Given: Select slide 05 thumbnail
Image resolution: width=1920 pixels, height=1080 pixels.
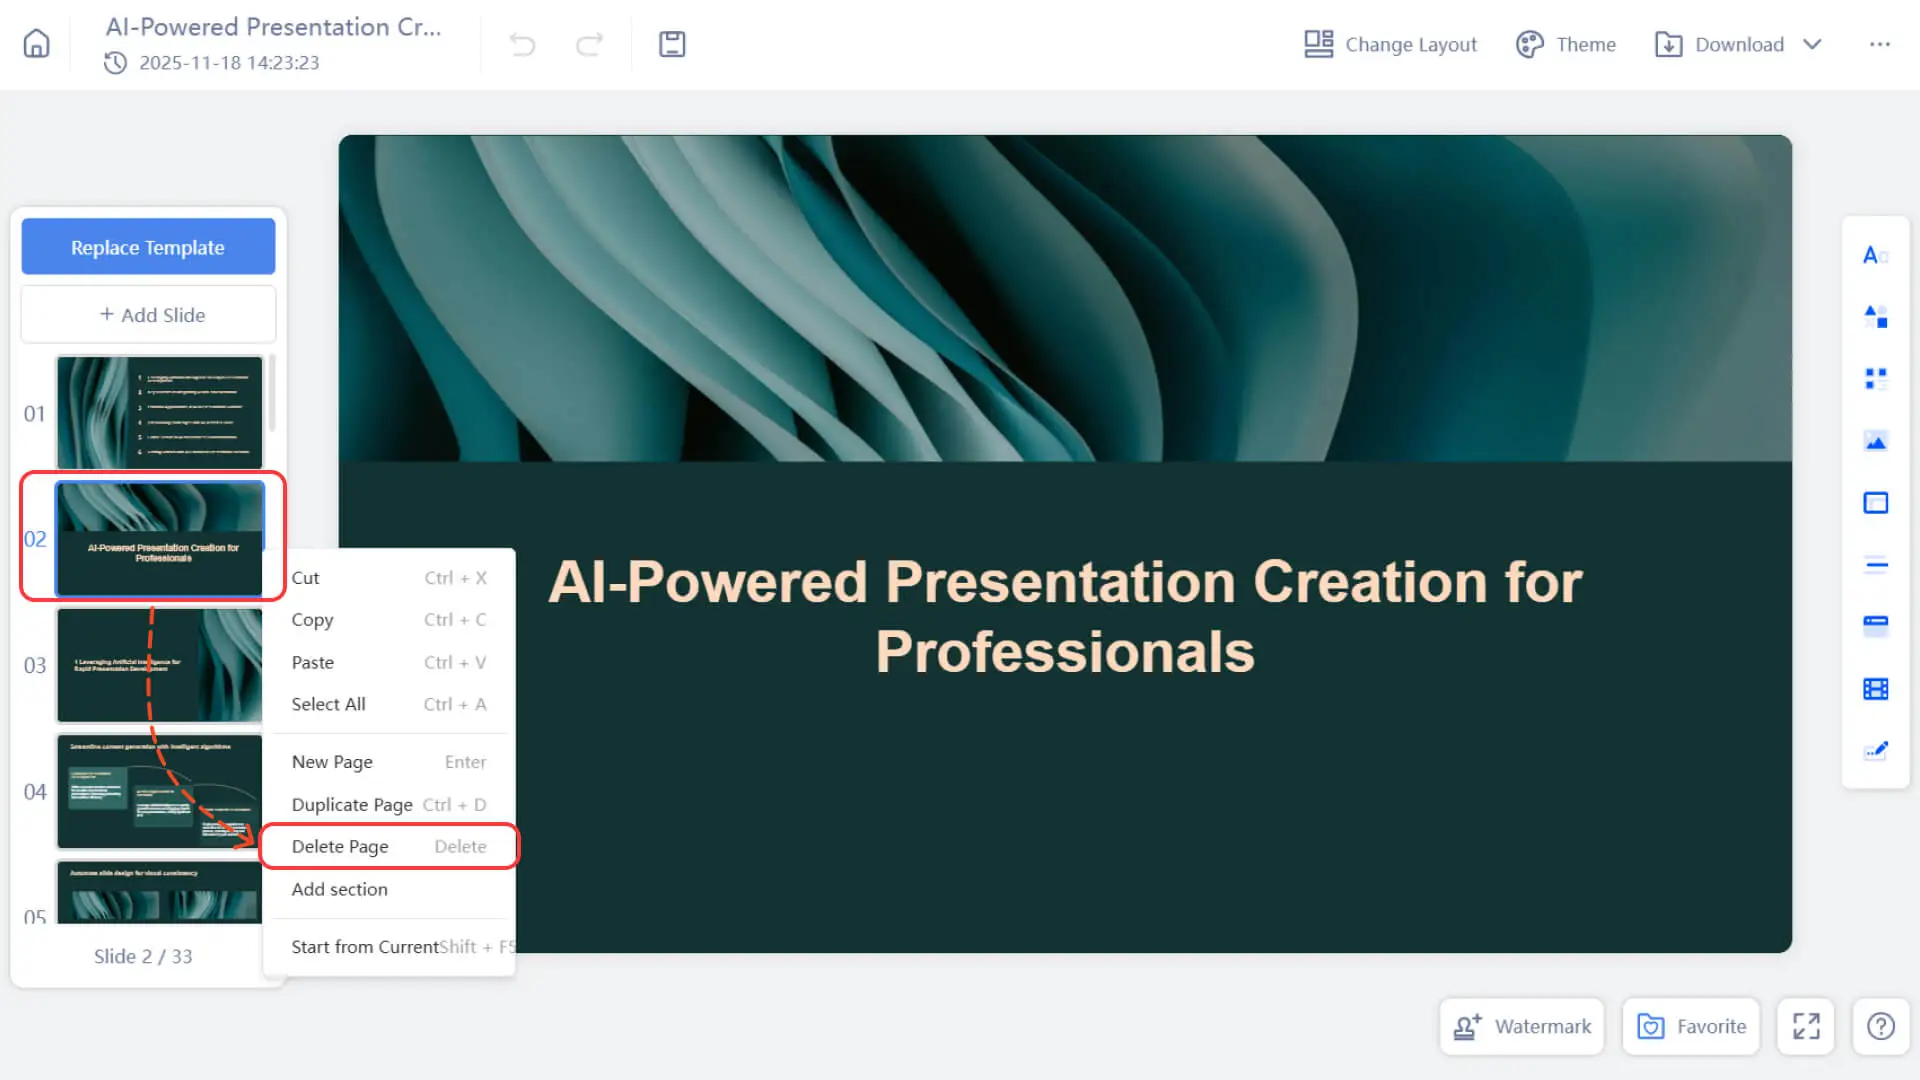Looking at the screenshot, I should pos(160,891).
